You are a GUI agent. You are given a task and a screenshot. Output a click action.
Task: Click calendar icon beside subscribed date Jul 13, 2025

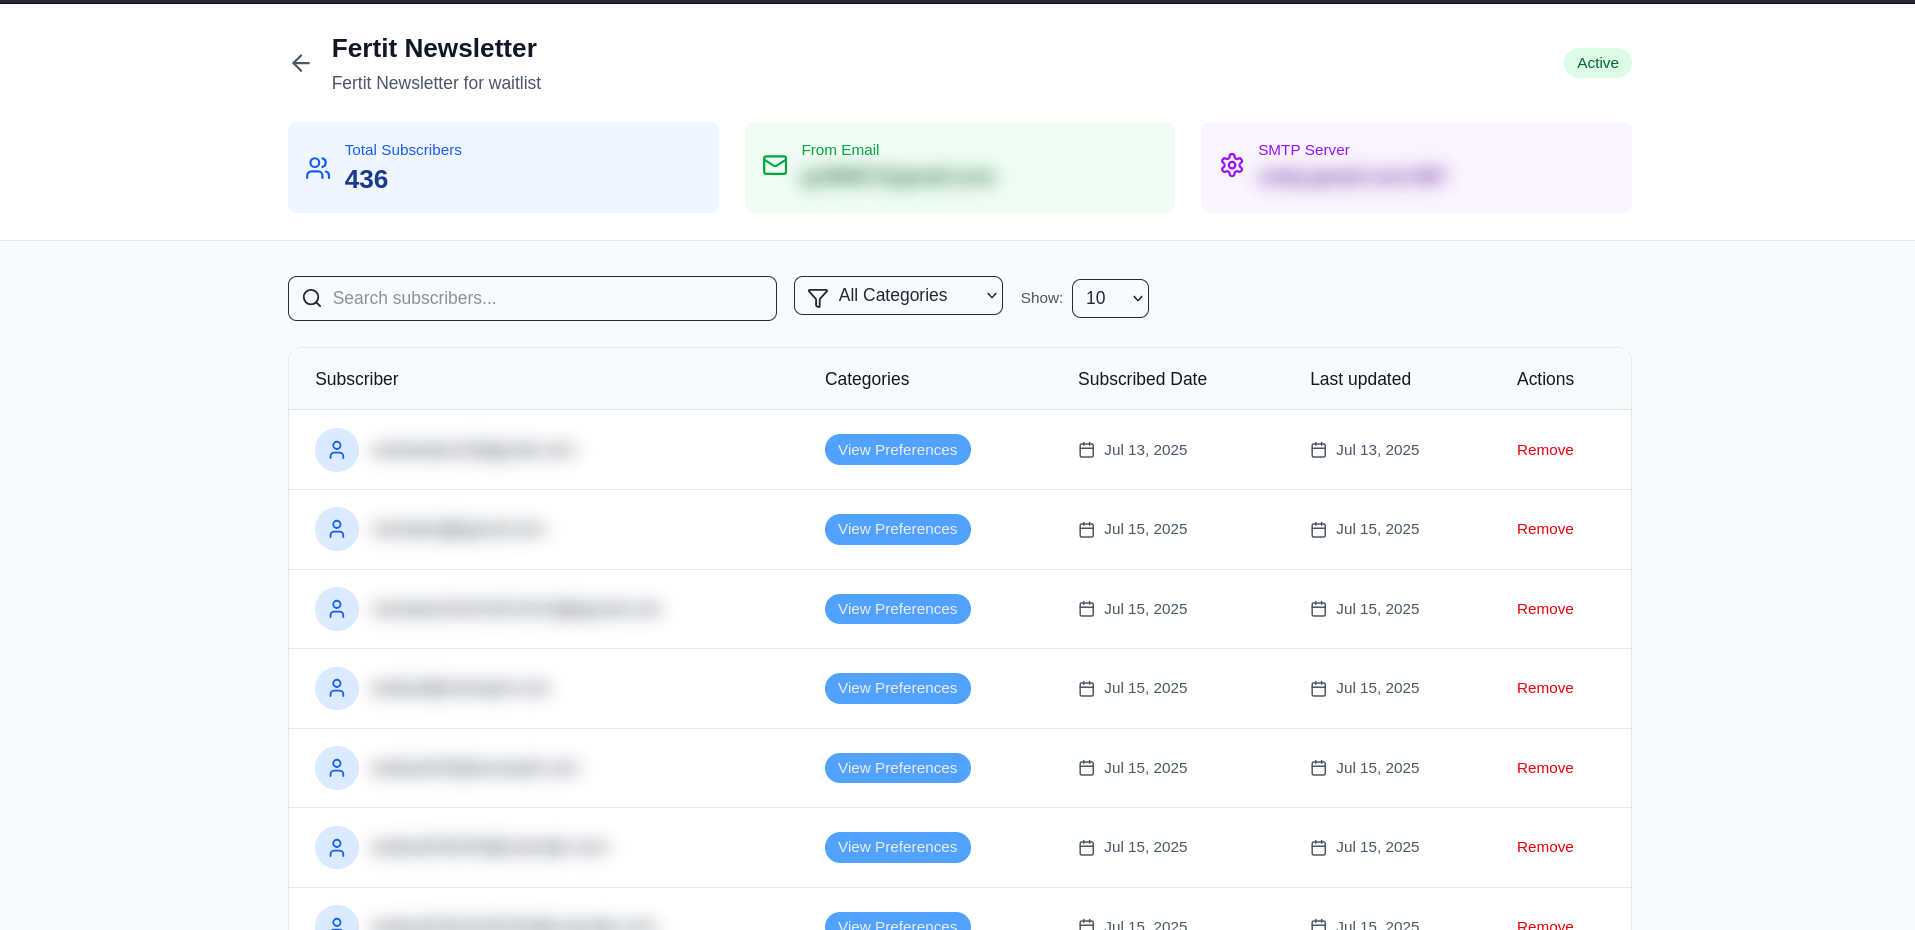point(1087,450)
